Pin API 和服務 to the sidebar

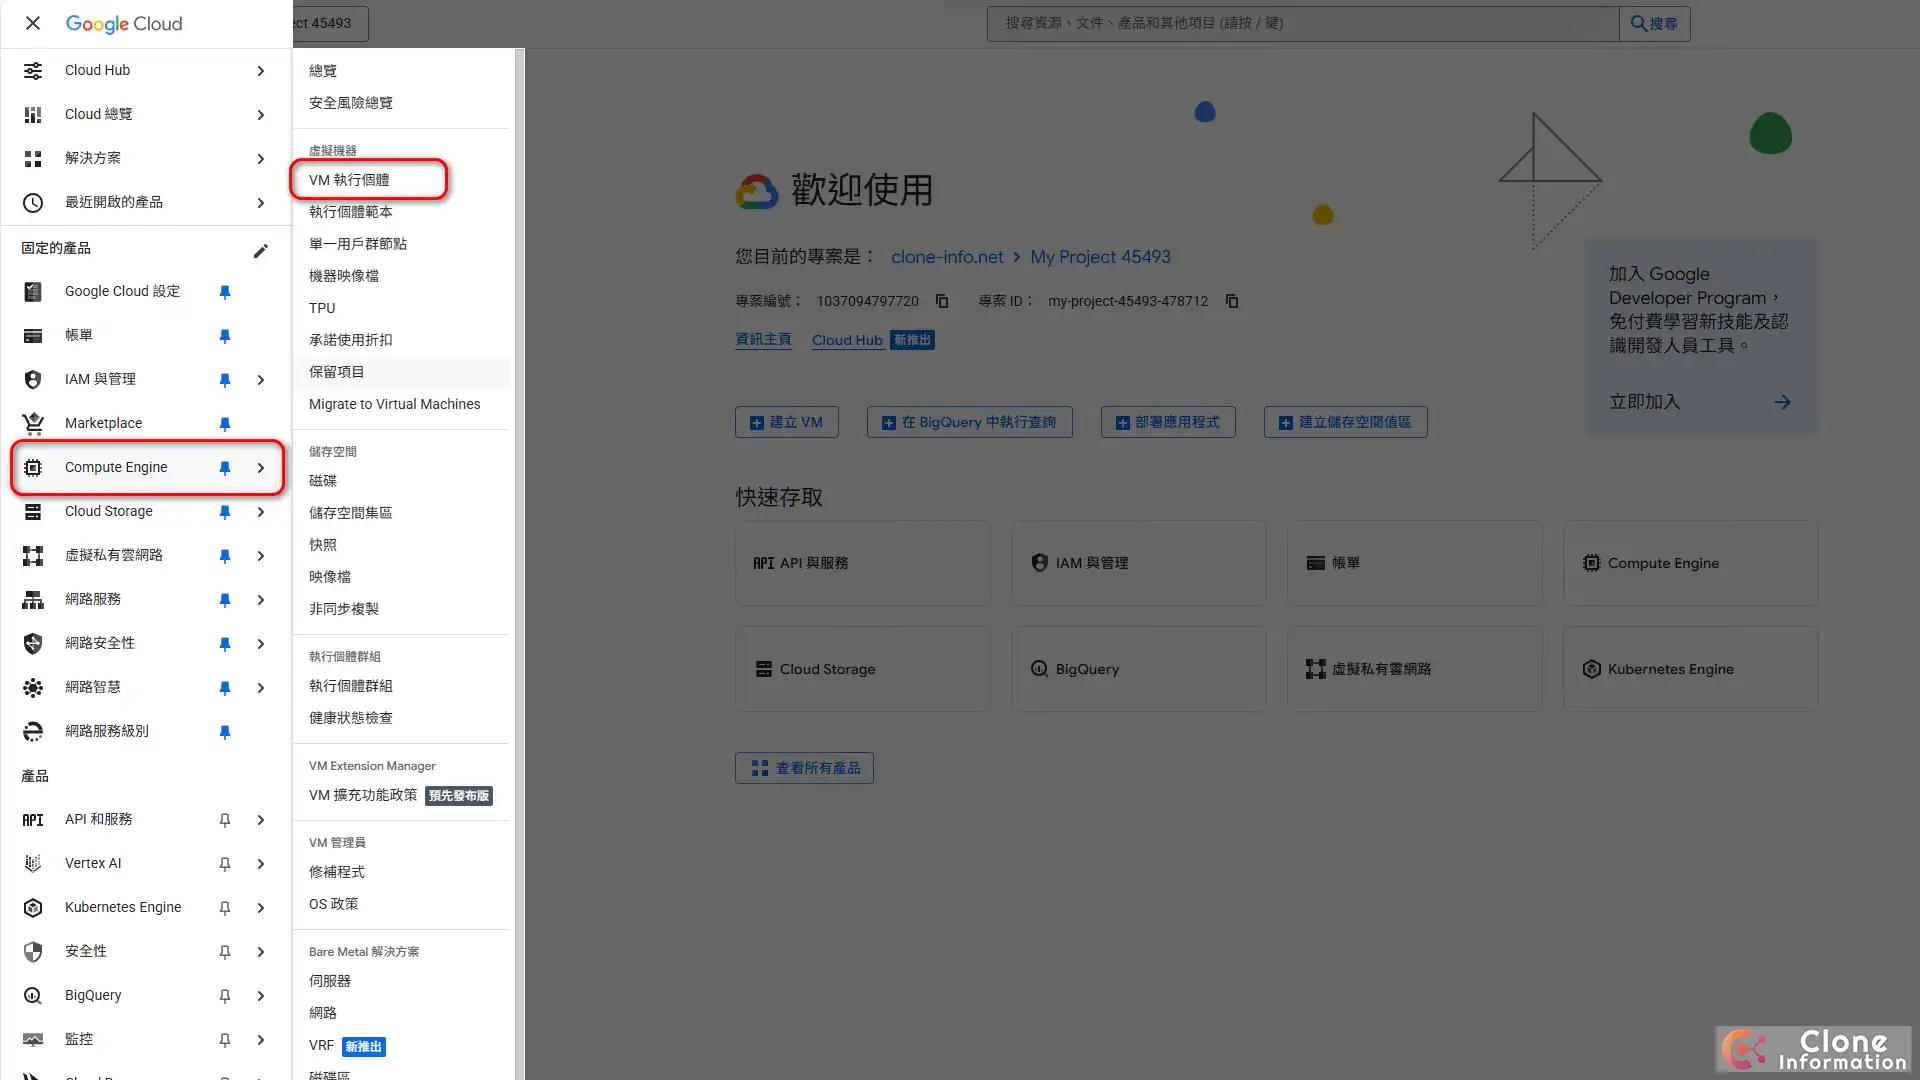point(224,819)
